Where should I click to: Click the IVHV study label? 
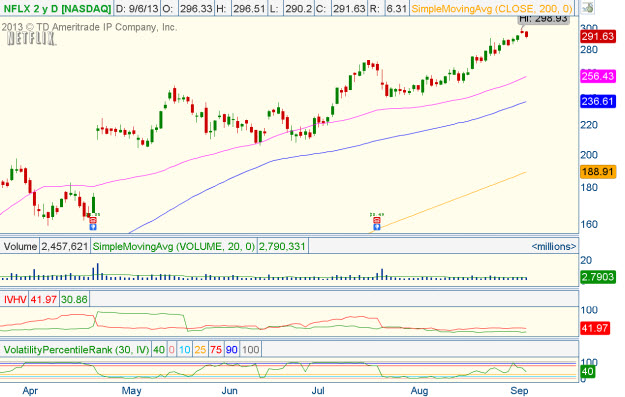click(x=15, y=299)
